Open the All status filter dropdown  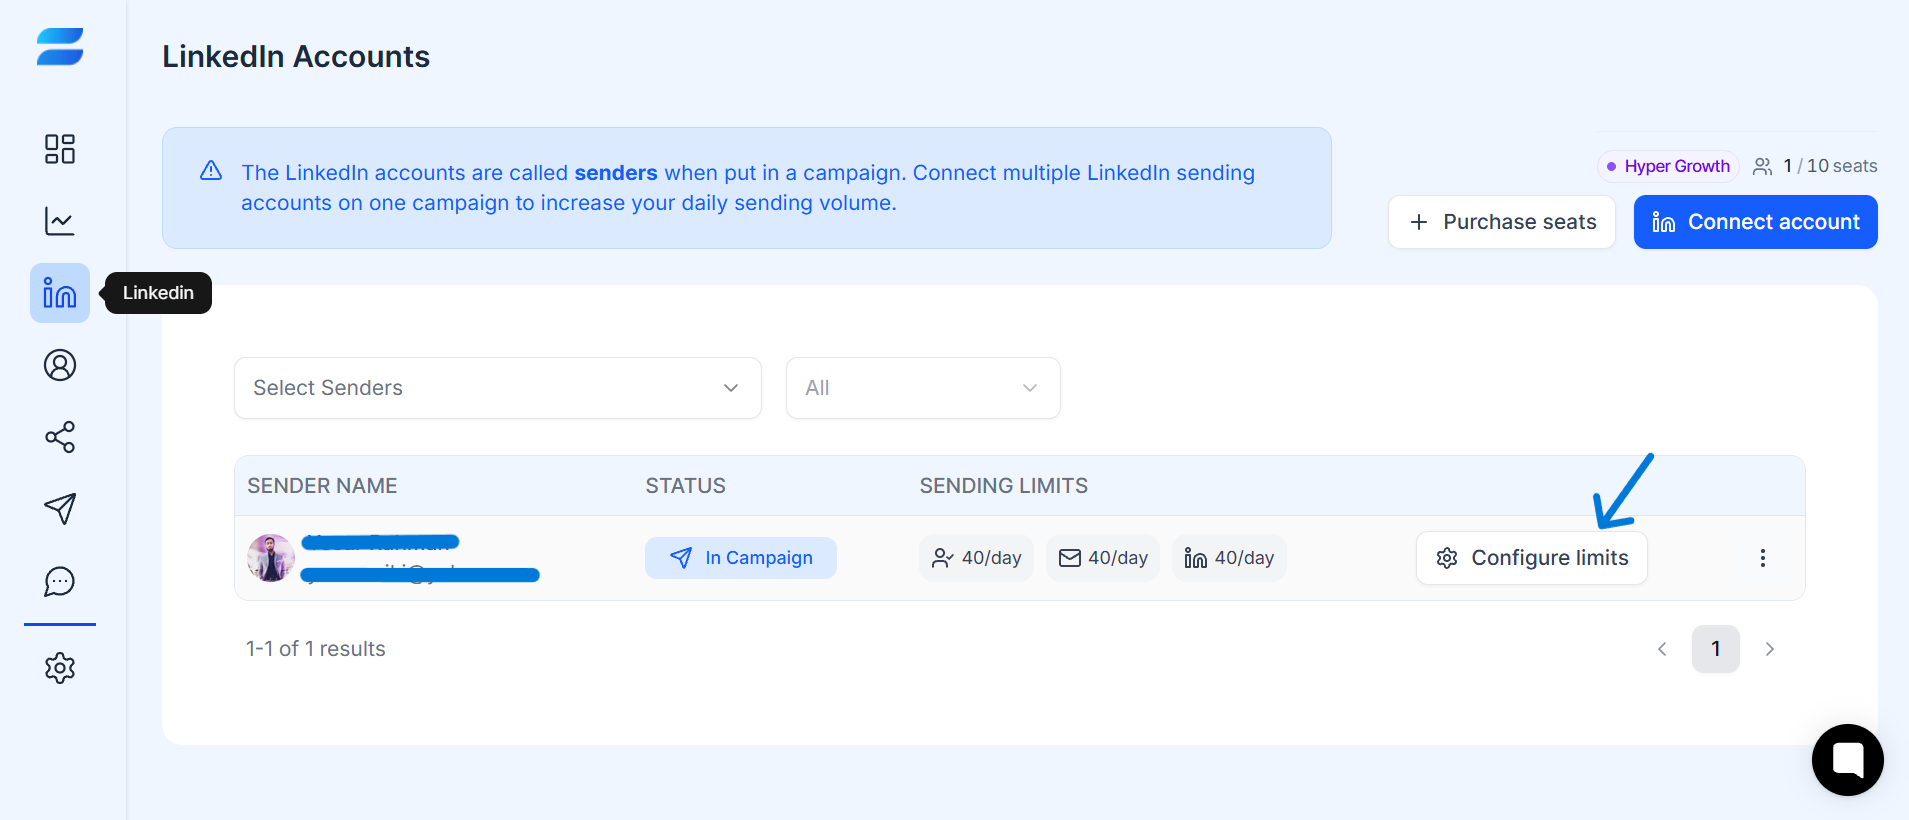[923, 388]
